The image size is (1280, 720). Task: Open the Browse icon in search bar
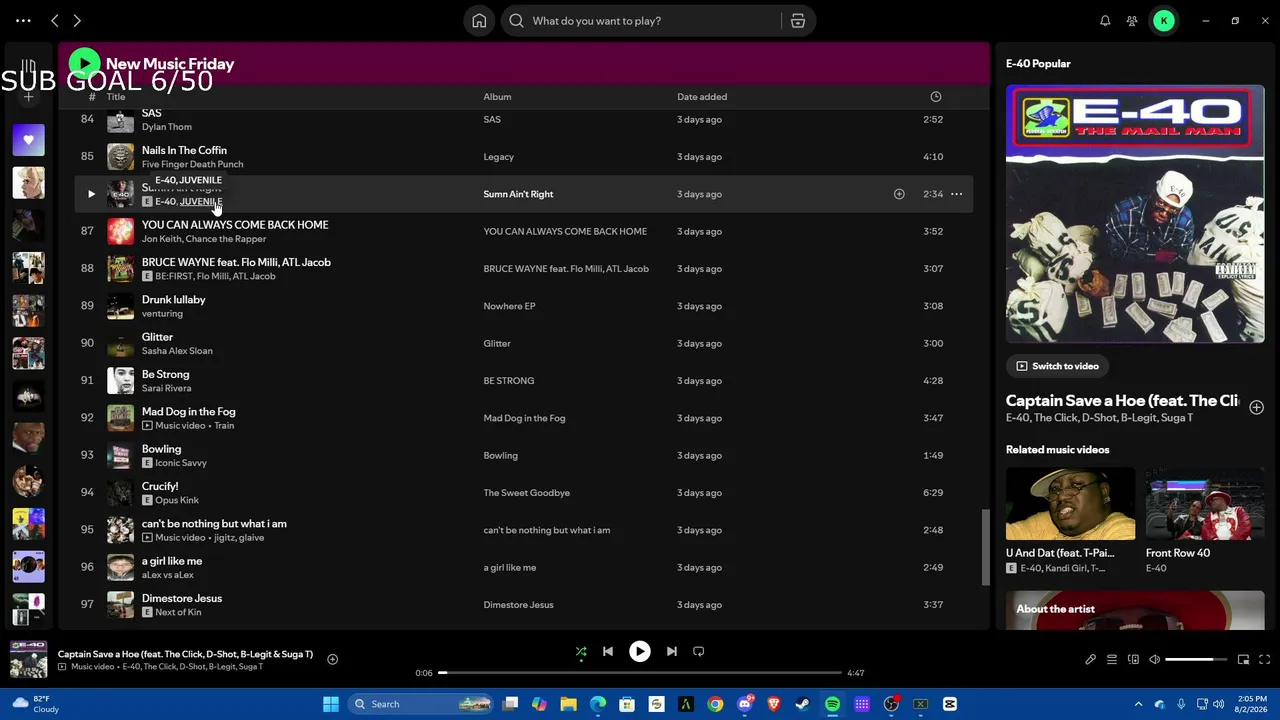click(x=798, y=21)
